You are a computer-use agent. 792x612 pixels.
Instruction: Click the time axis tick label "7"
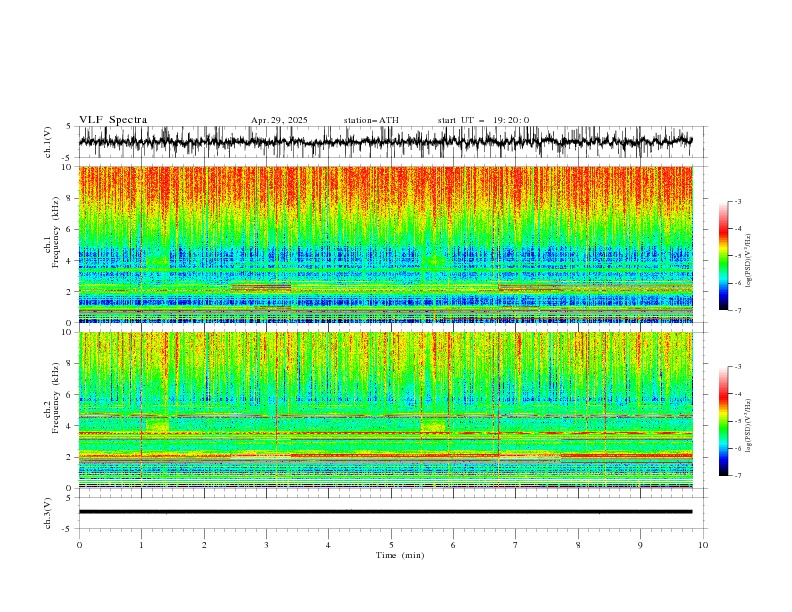516,545
